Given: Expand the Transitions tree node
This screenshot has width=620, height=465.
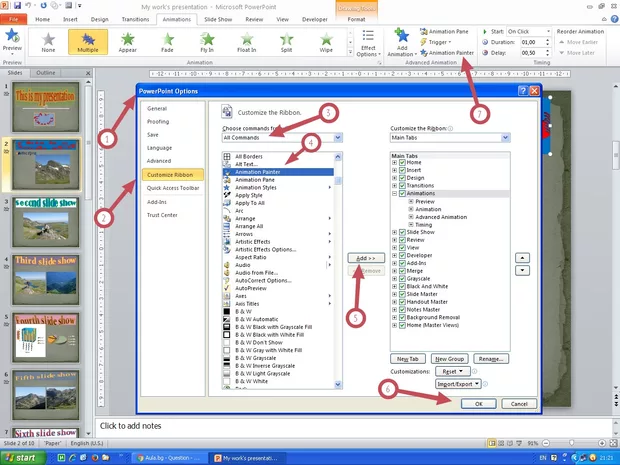Looking at the screenshot, I should (x=395, y=186).
